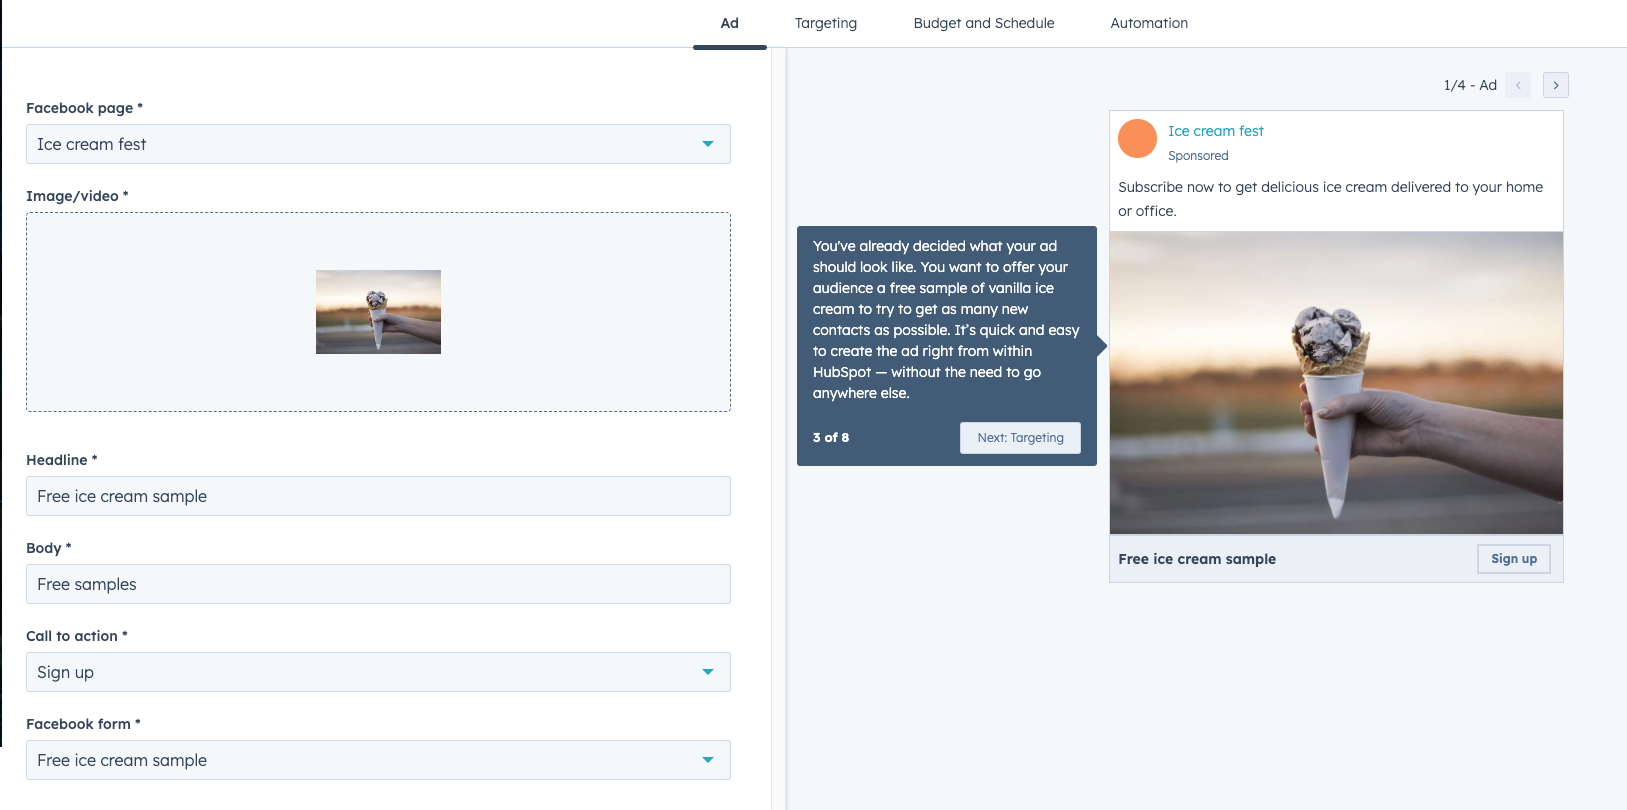Focus the Body input field
This screenshot has height=810, width=1627.
[378, 584]
